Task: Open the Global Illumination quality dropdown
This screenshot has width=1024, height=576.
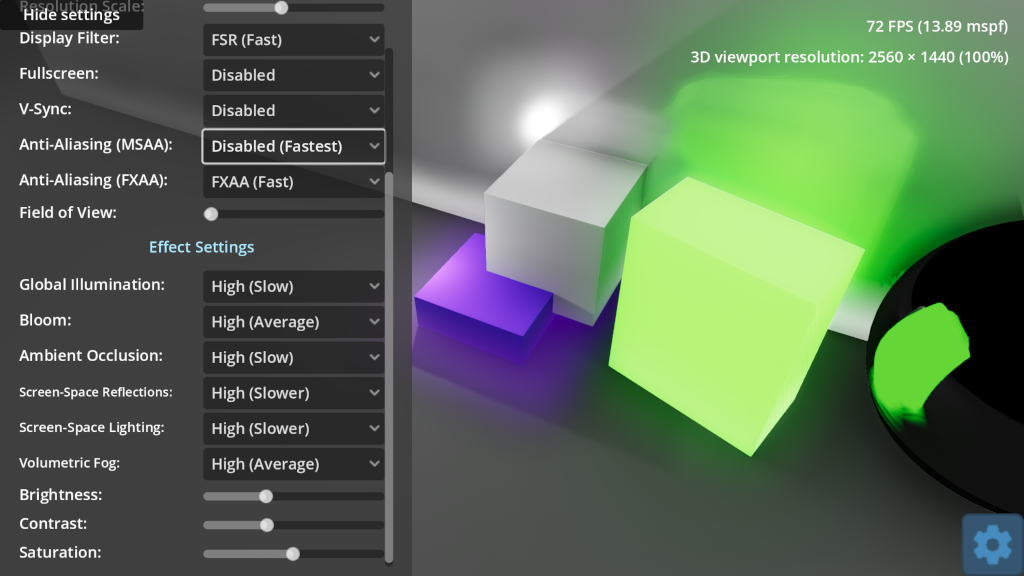Action: (293, 286)
